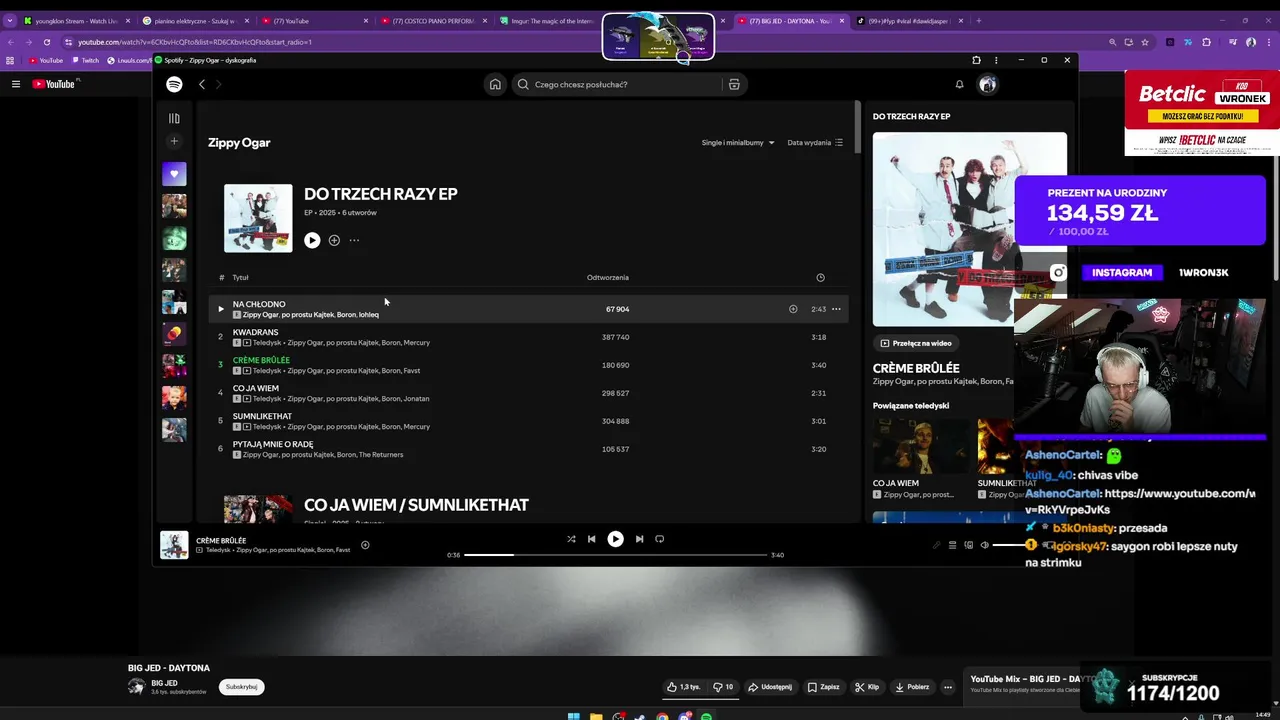Select the KWADRANS track row
The image size is (1280, 720).
530,337
